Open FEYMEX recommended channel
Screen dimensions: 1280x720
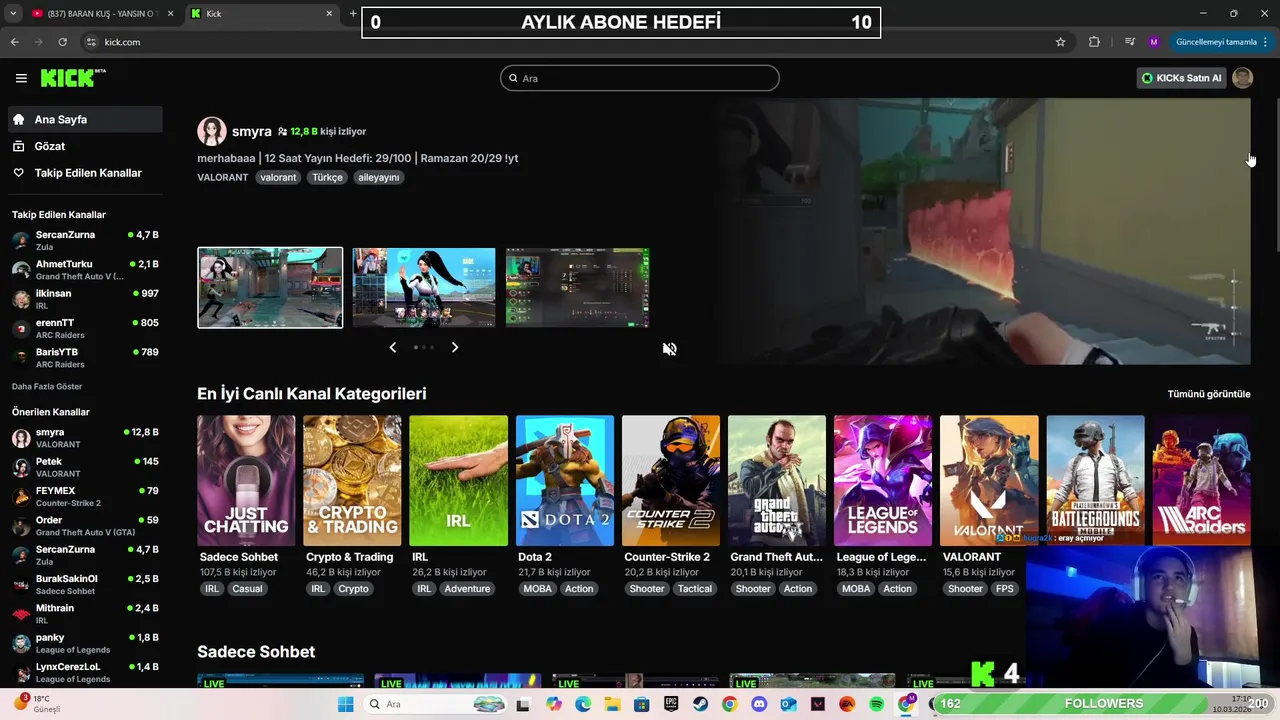coord(85,496)
